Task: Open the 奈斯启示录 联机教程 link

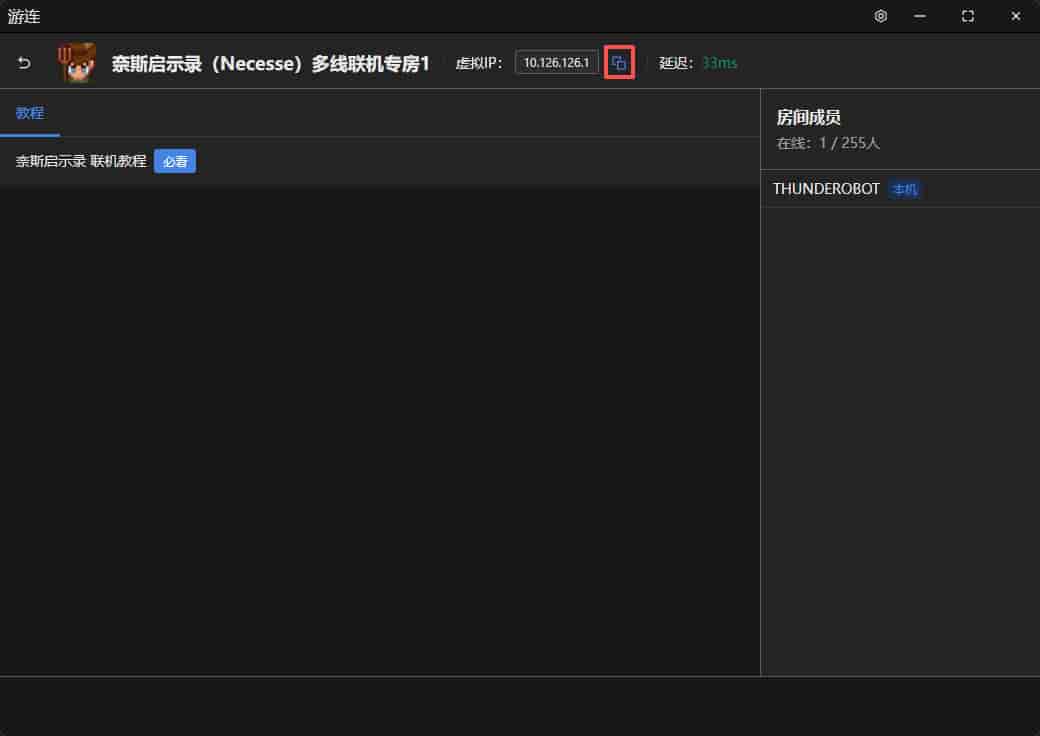Action: [81, 161]
